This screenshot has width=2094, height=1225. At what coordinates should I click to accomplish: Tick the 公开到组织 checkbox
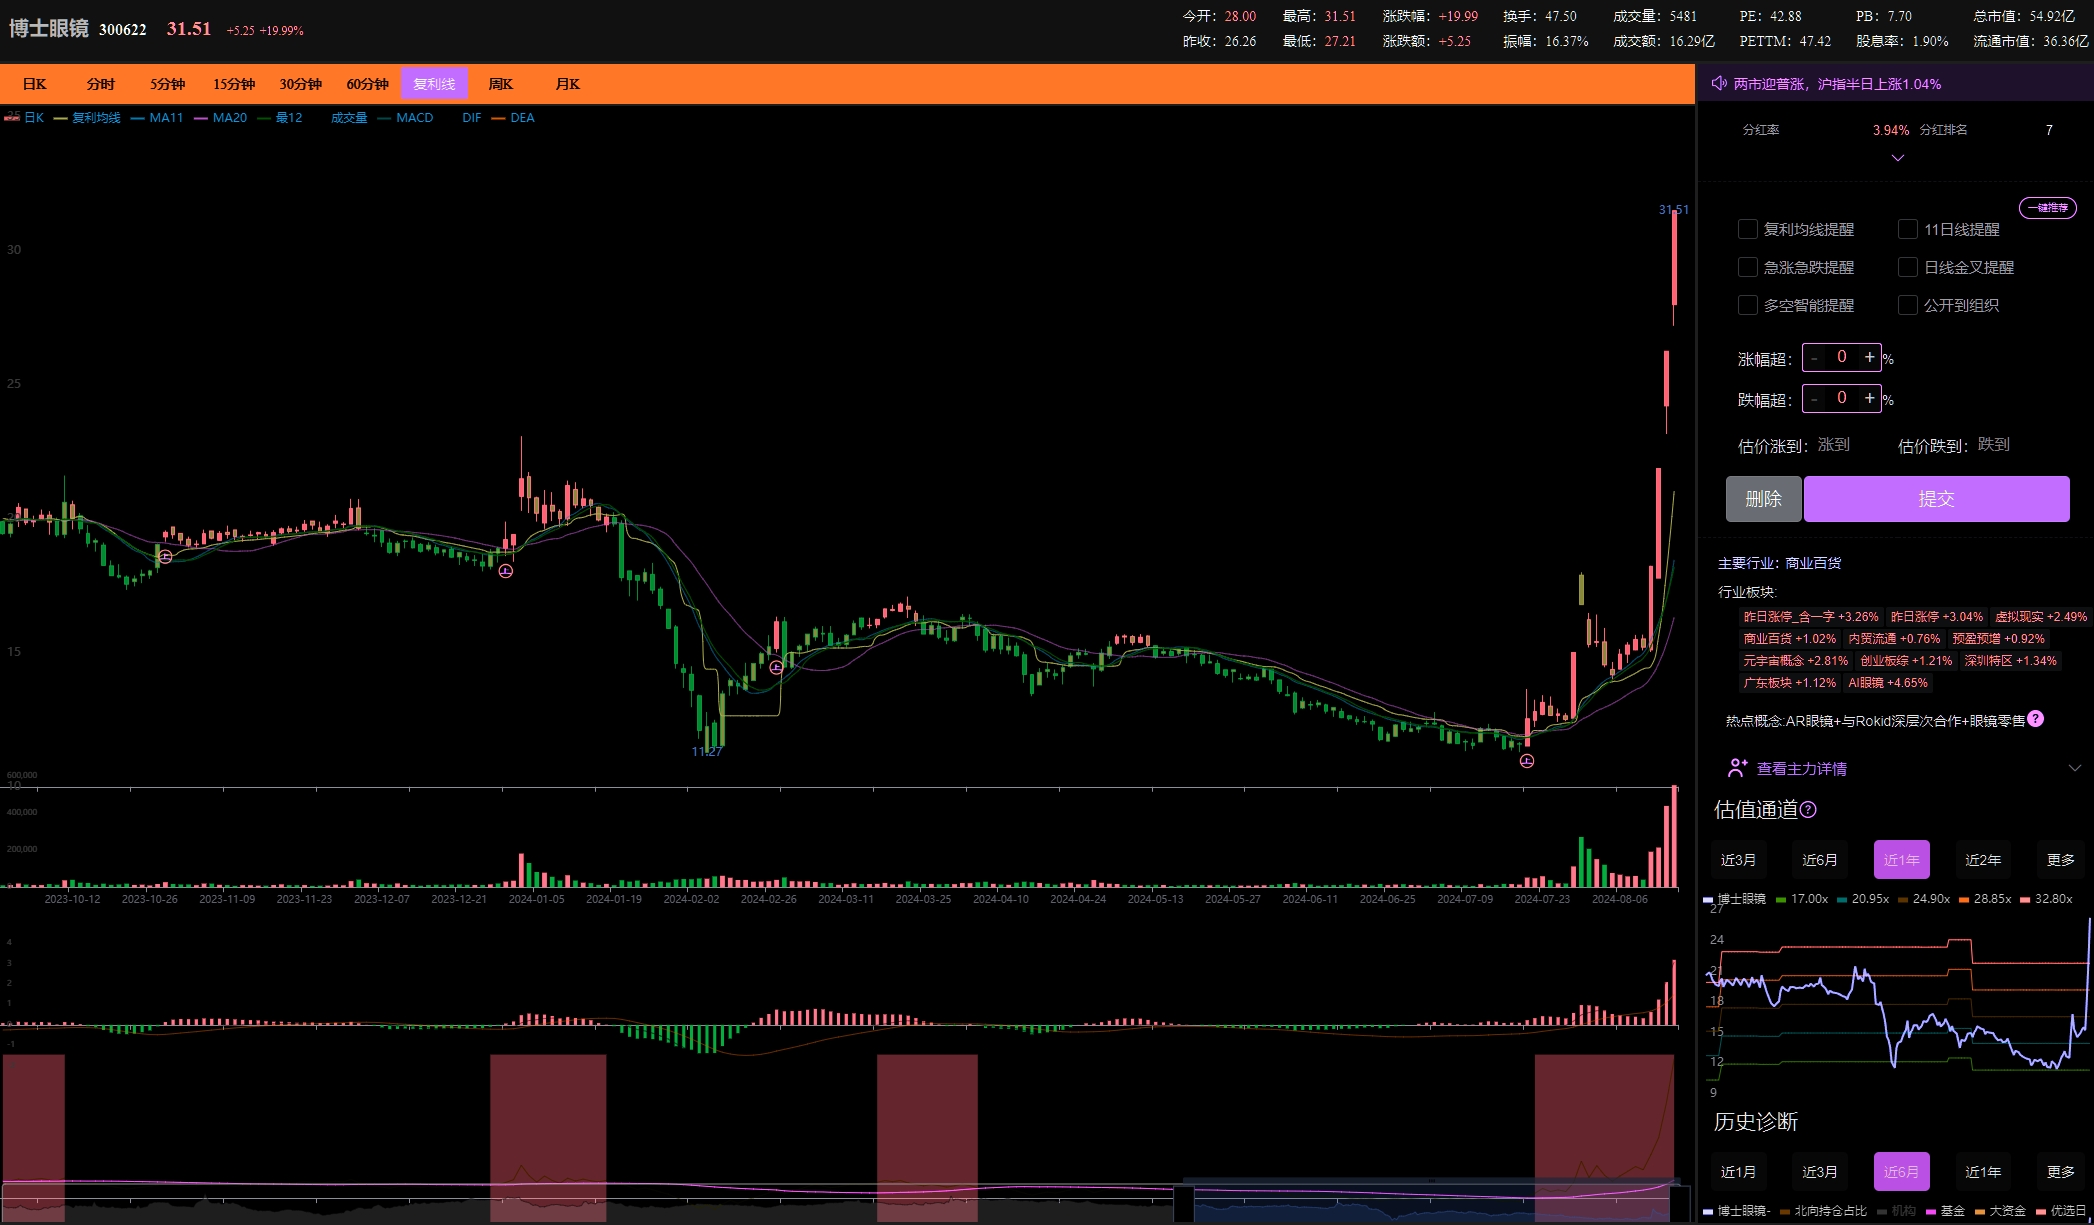pos(1908,305)
